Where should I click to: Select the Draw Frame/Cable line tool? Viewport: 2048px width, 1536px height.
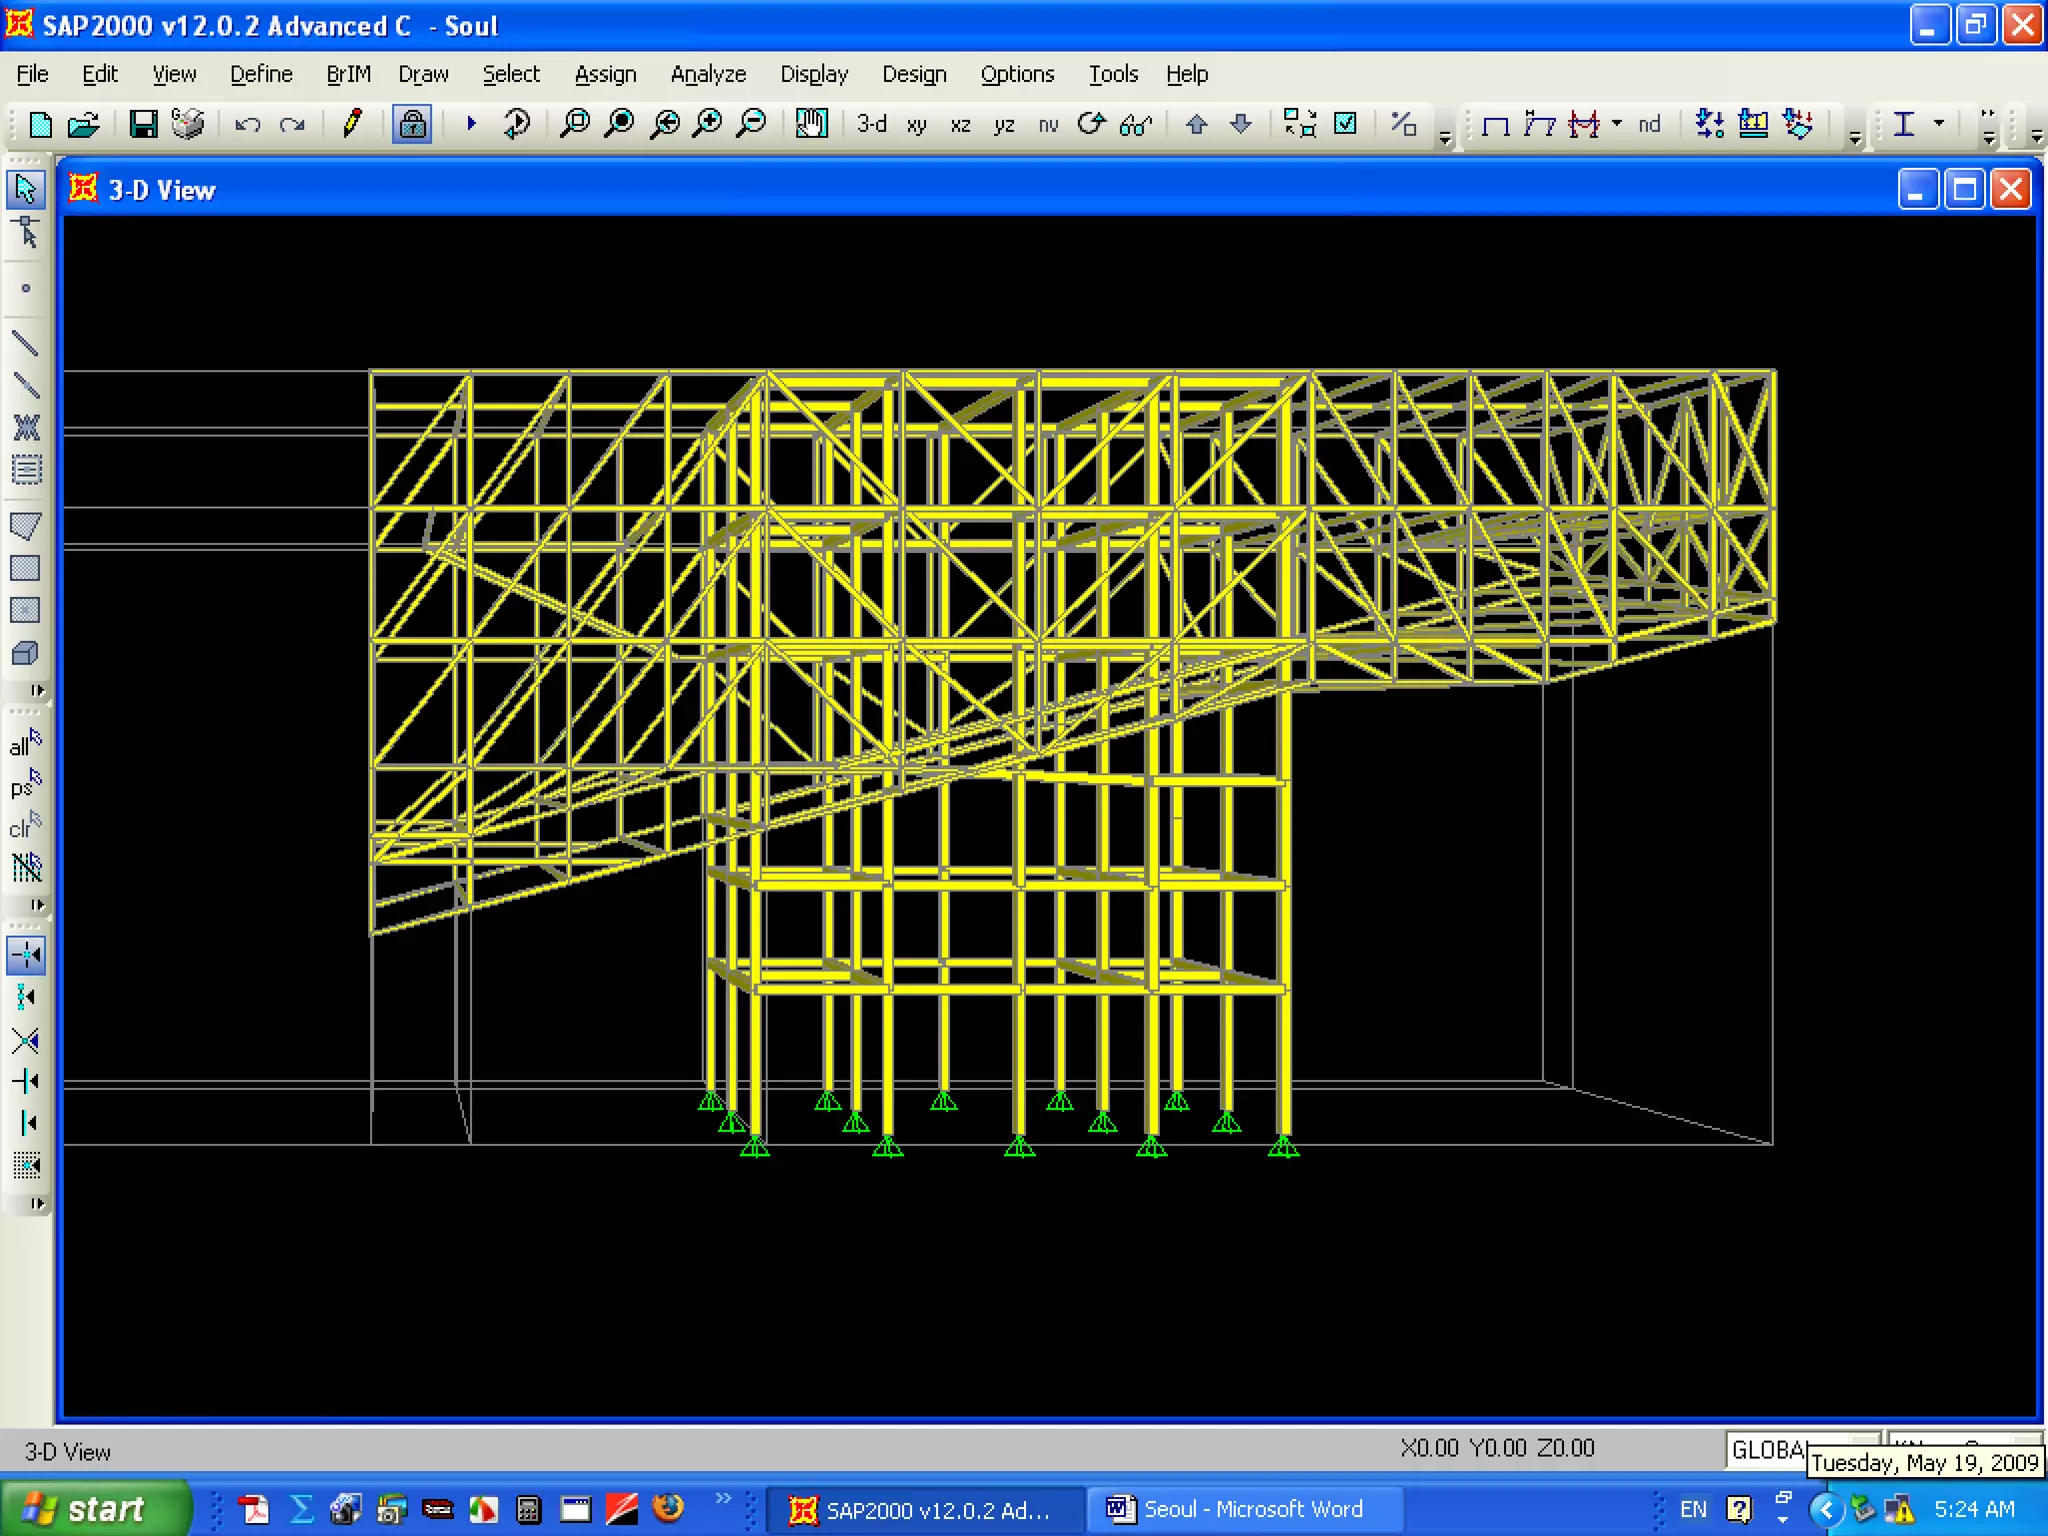click(25, 343)
